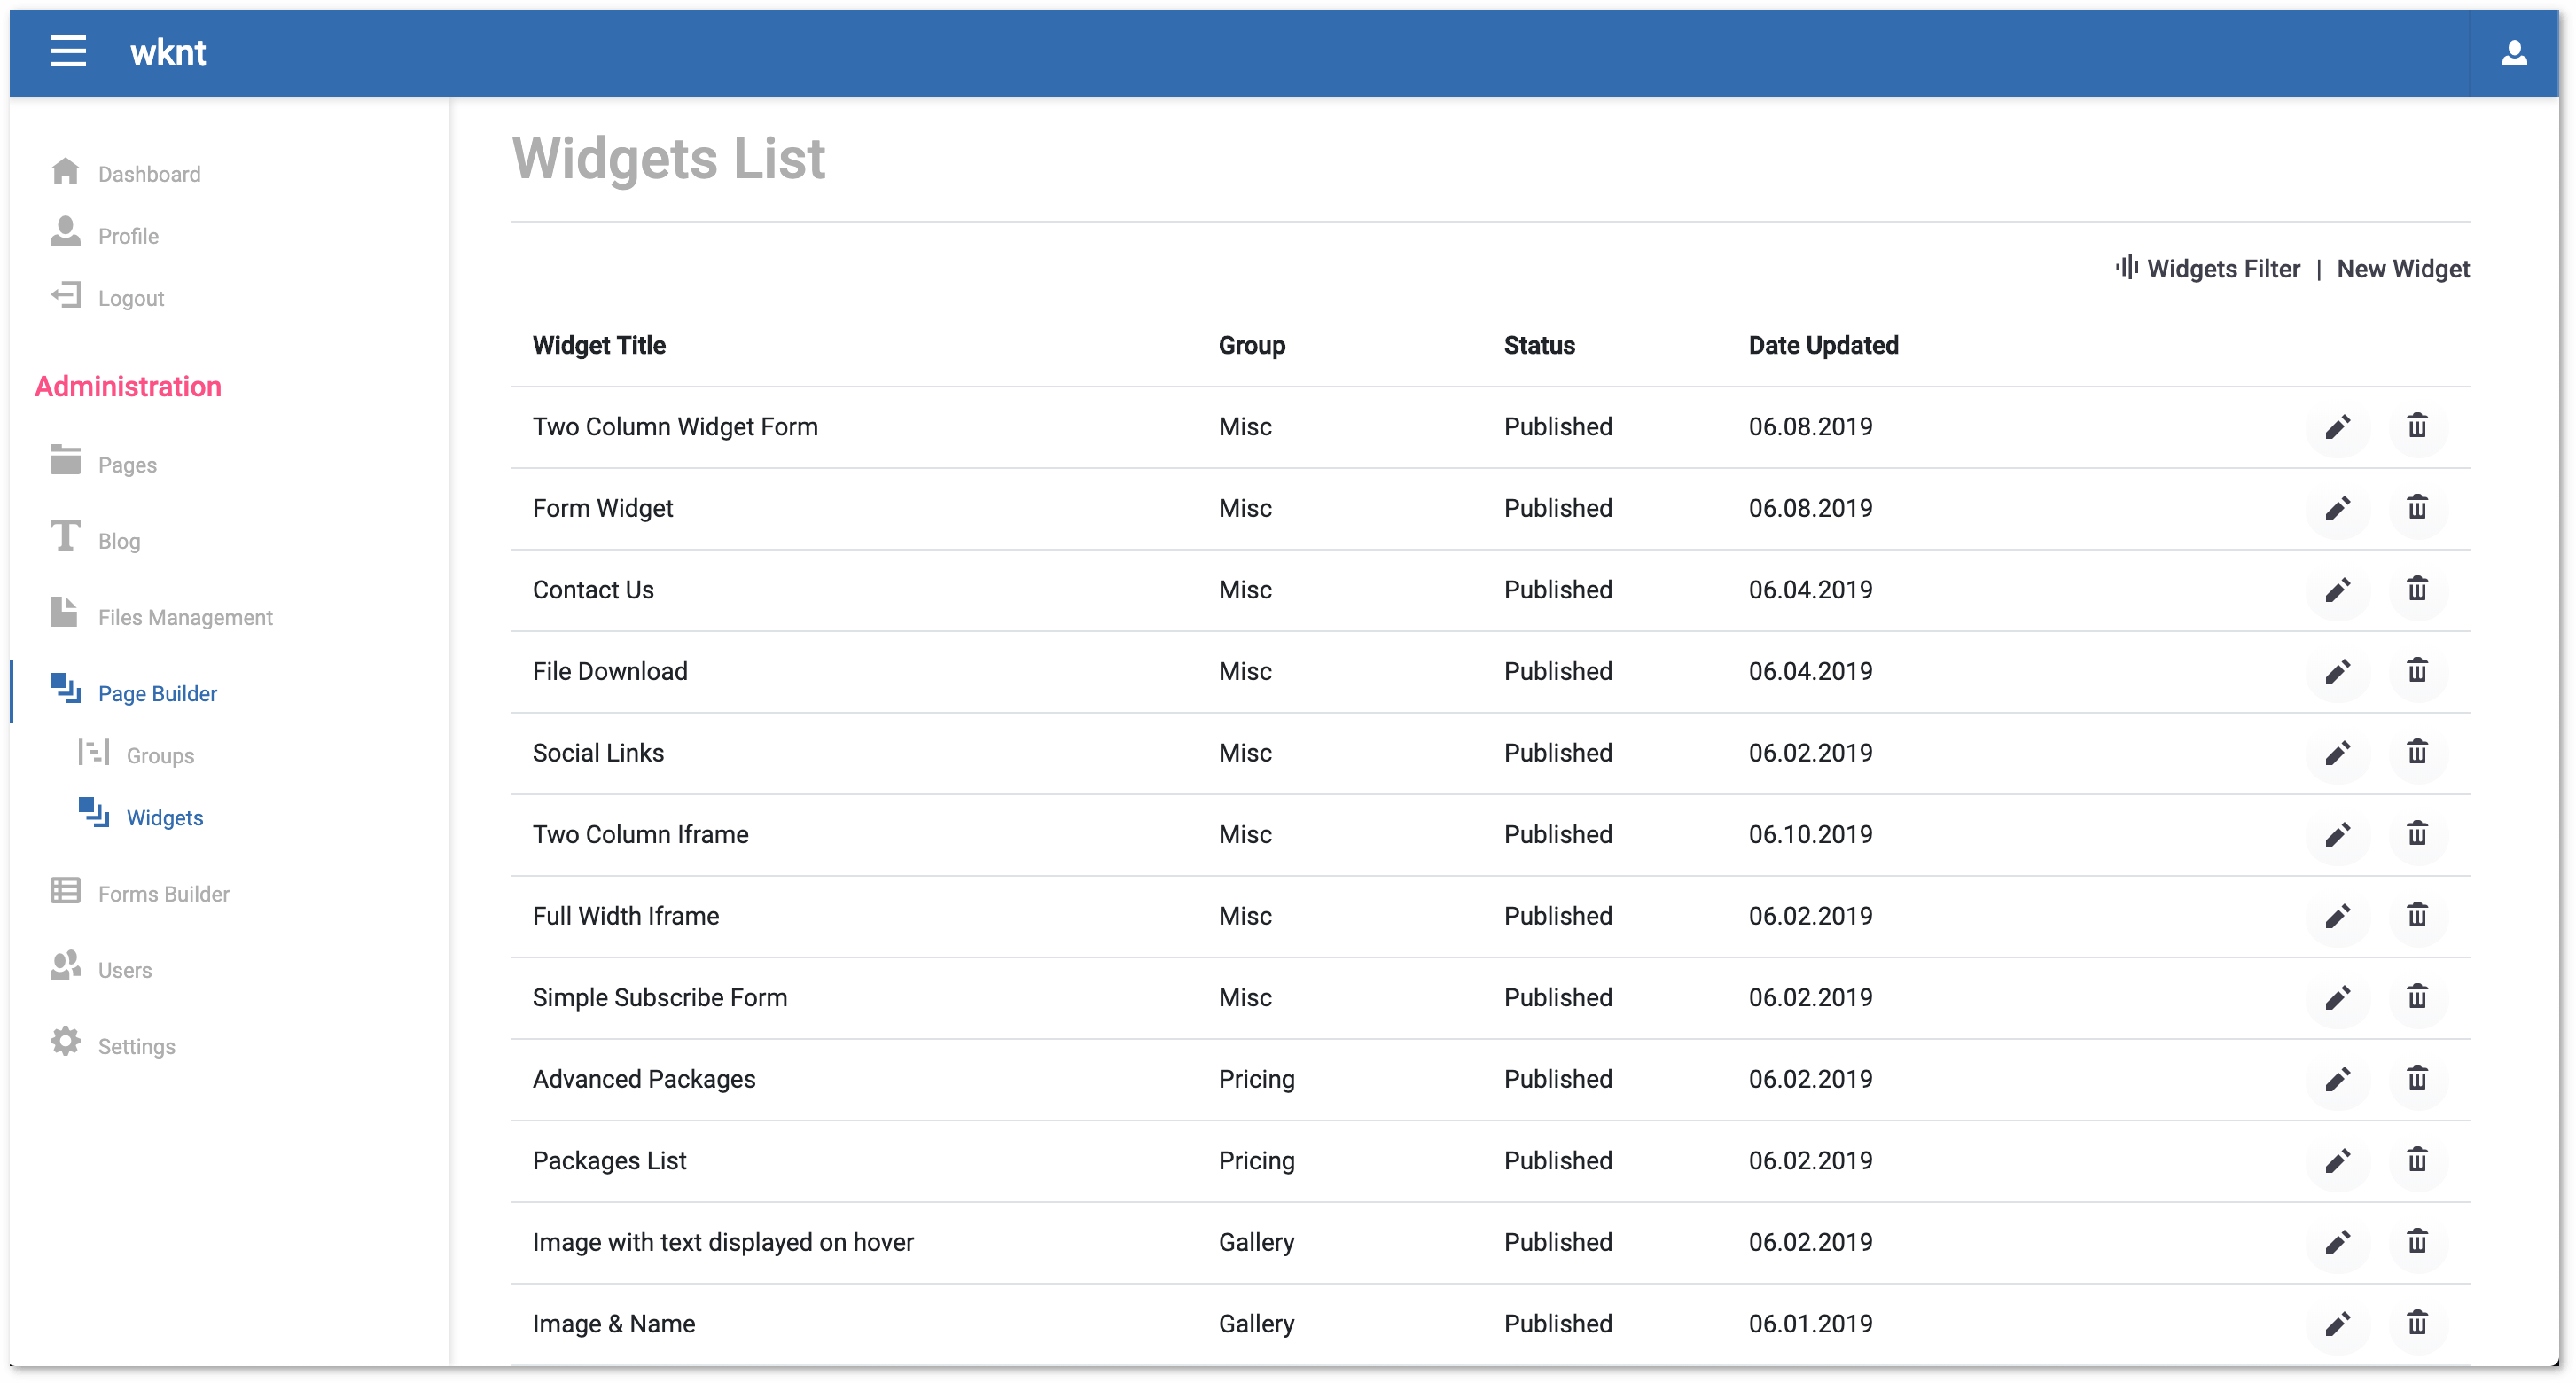Delete the Simple Subscribe Form widget

pos(2417,997)
